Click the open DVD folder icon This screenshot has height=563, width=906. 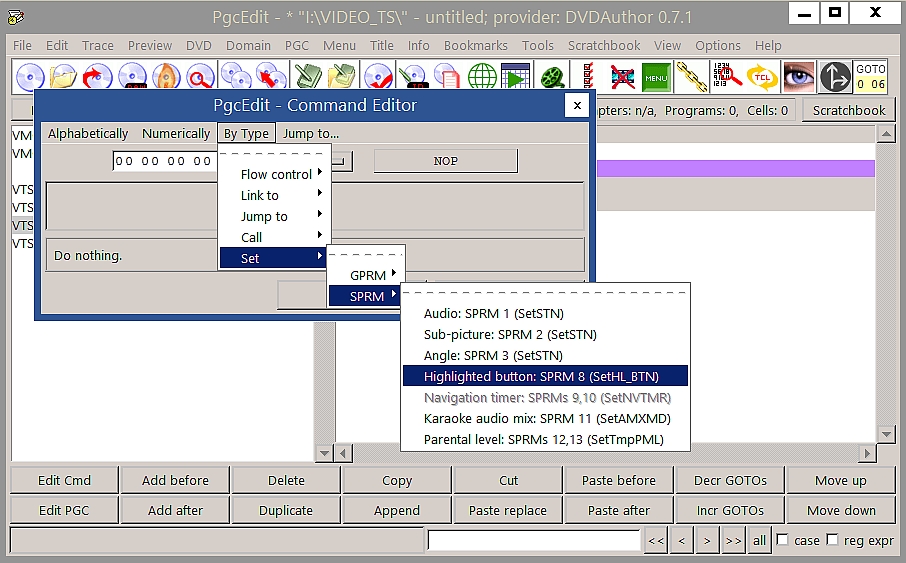tap(64, 77)
